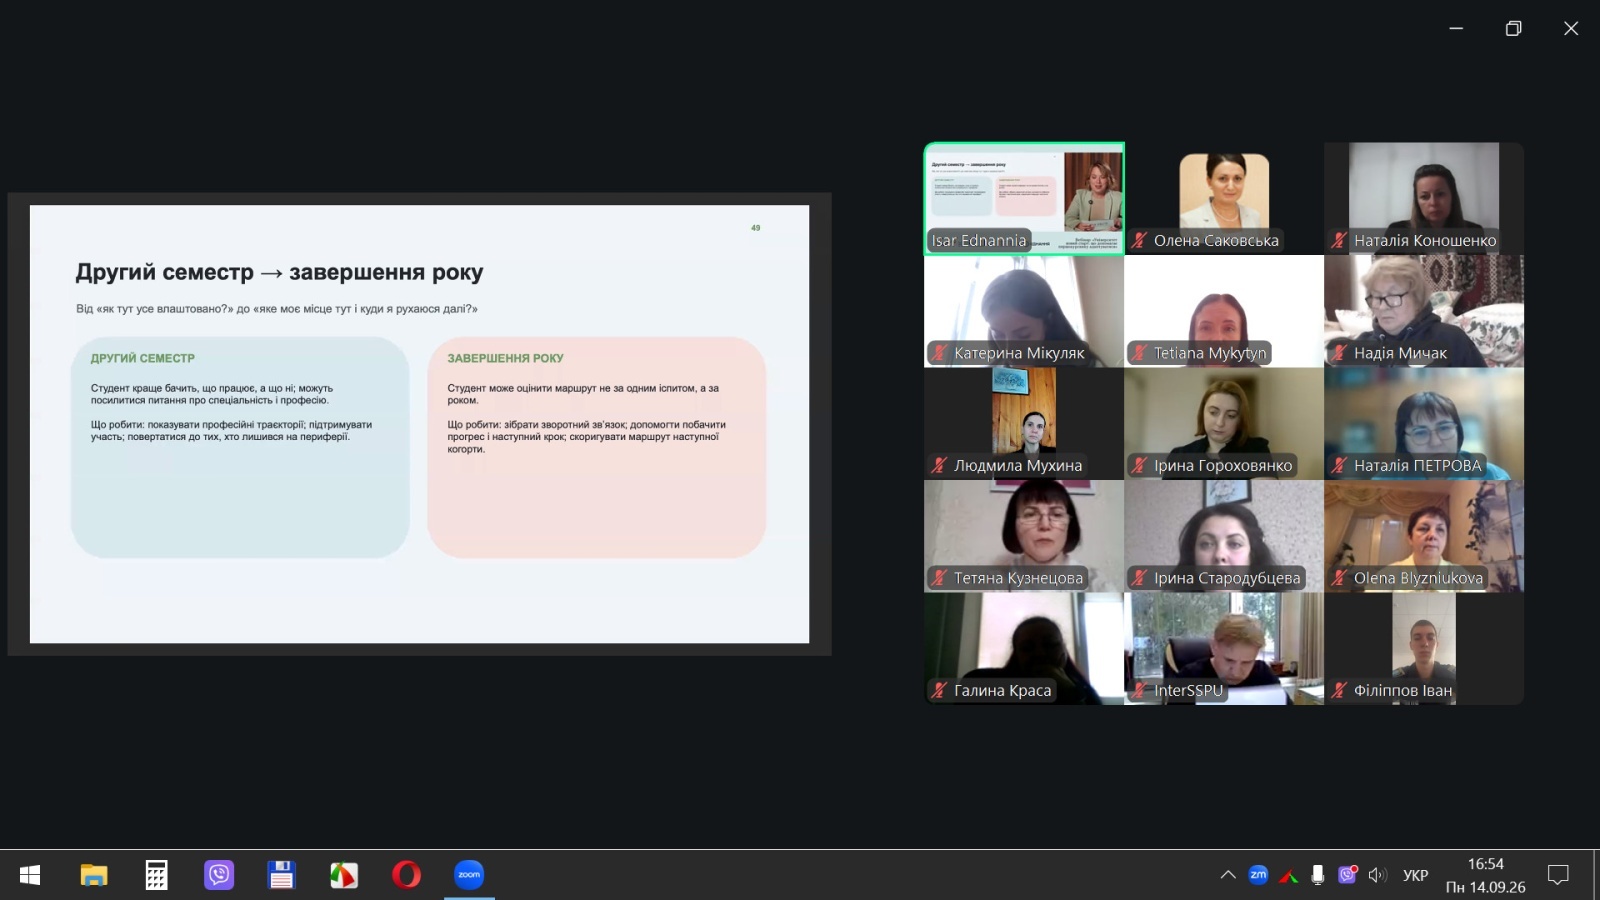Open the Viber app in taskbar
Screen dimensions: 1600x900
point(219,875)
